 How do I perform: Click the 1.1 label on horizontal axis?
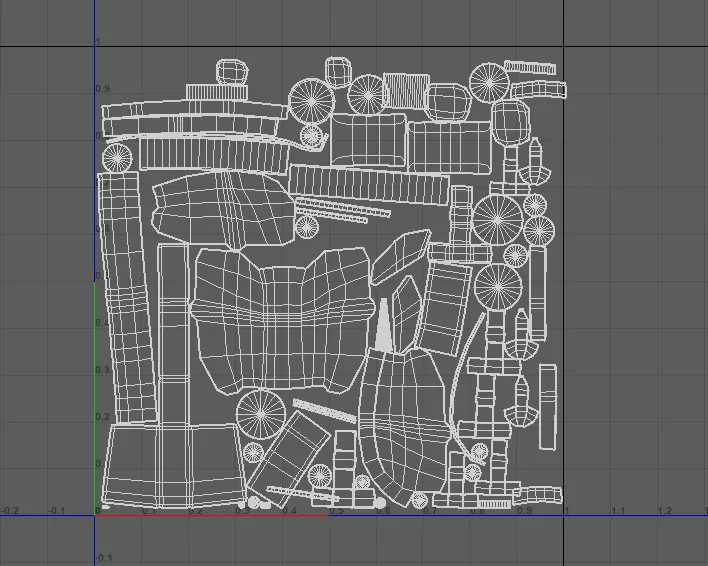tap(618, 510)
